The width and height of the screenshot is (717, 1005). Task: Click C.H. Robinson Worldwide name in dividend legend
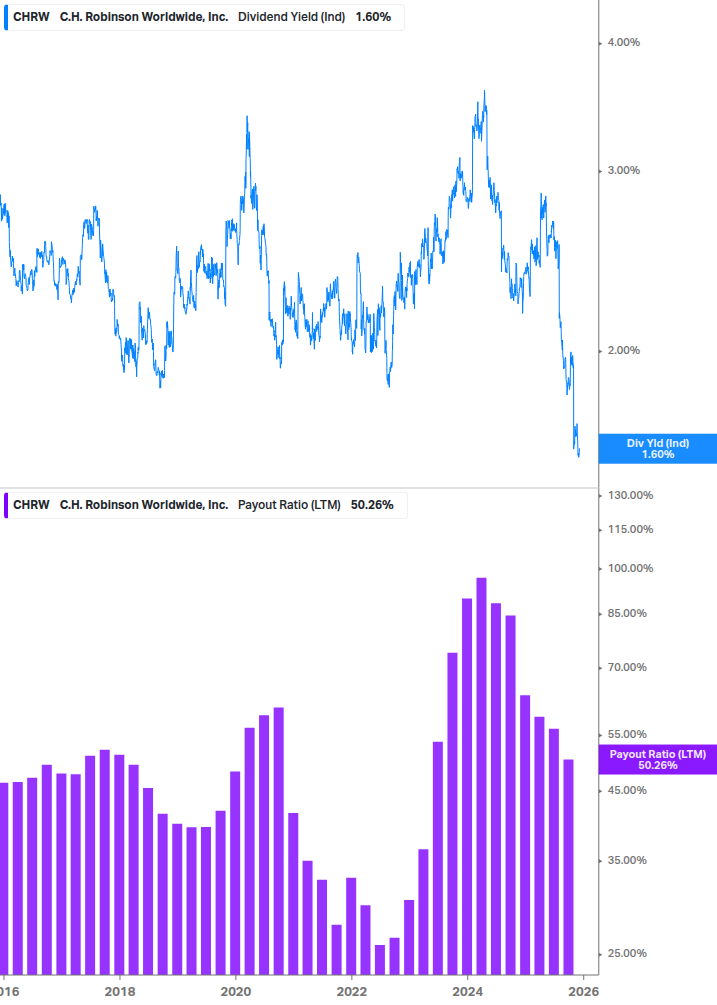click(x=144, y=17)
